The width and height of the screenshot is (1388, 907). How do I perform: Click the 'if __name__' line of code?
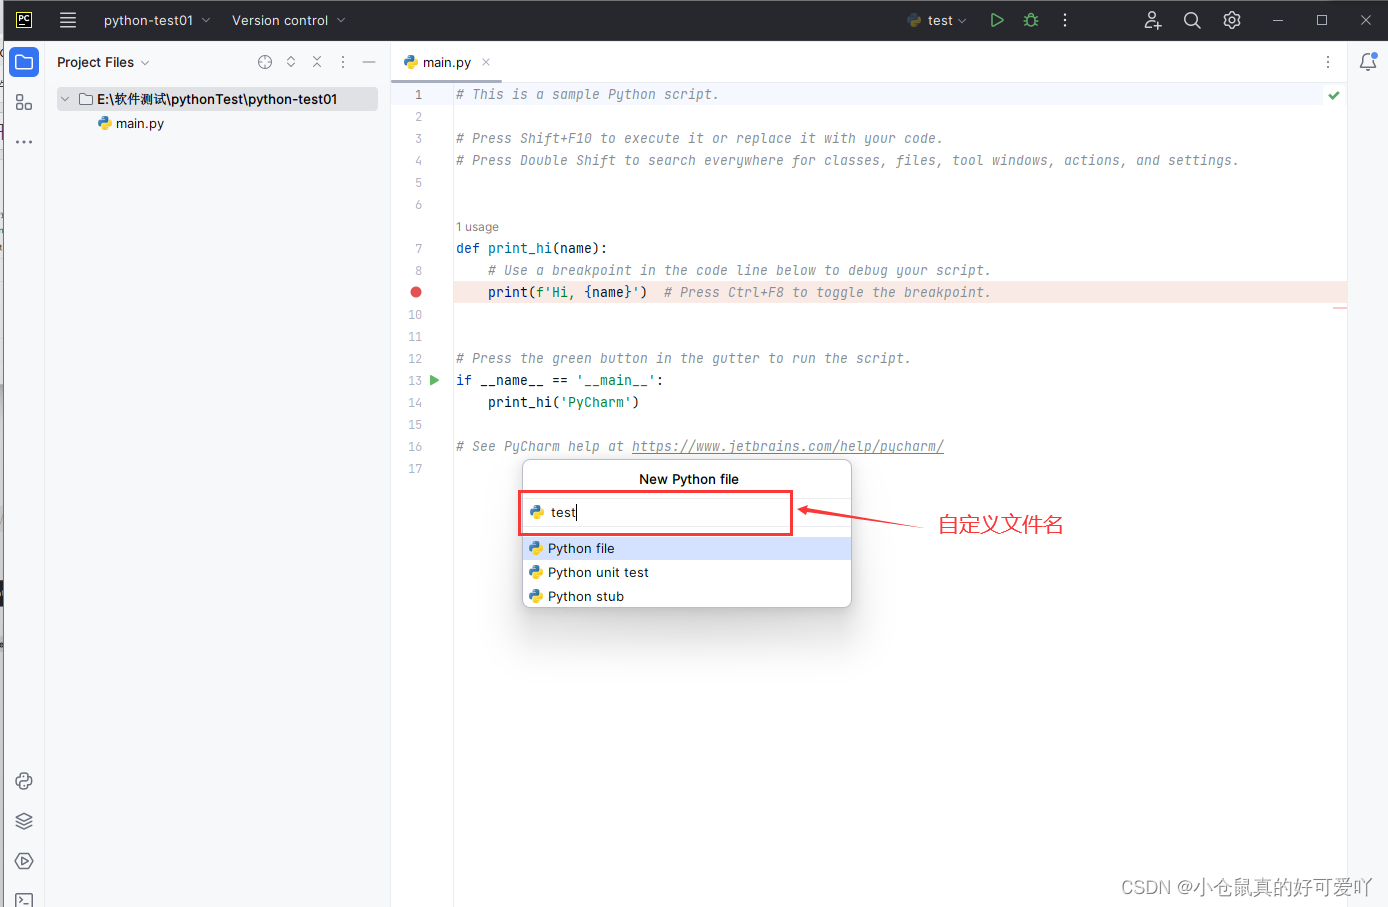560,380
